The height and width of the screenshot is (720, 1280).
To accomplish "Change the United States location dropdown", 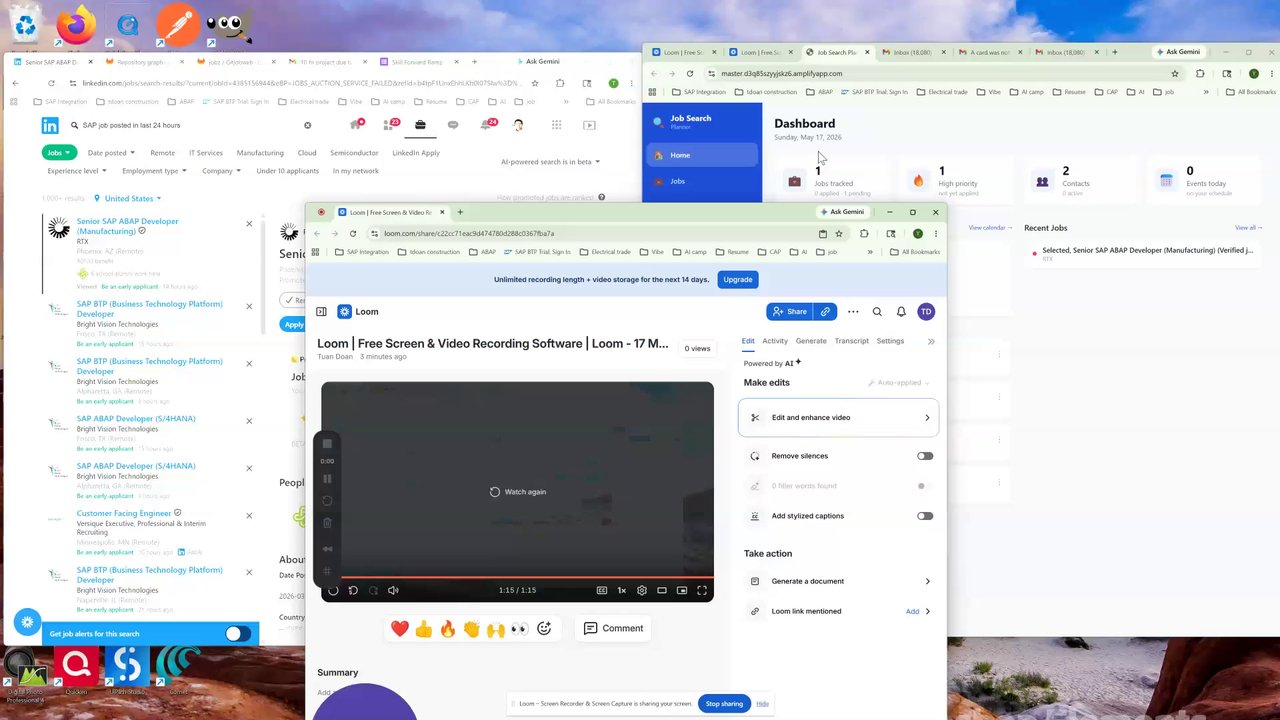I will [133, 198].
